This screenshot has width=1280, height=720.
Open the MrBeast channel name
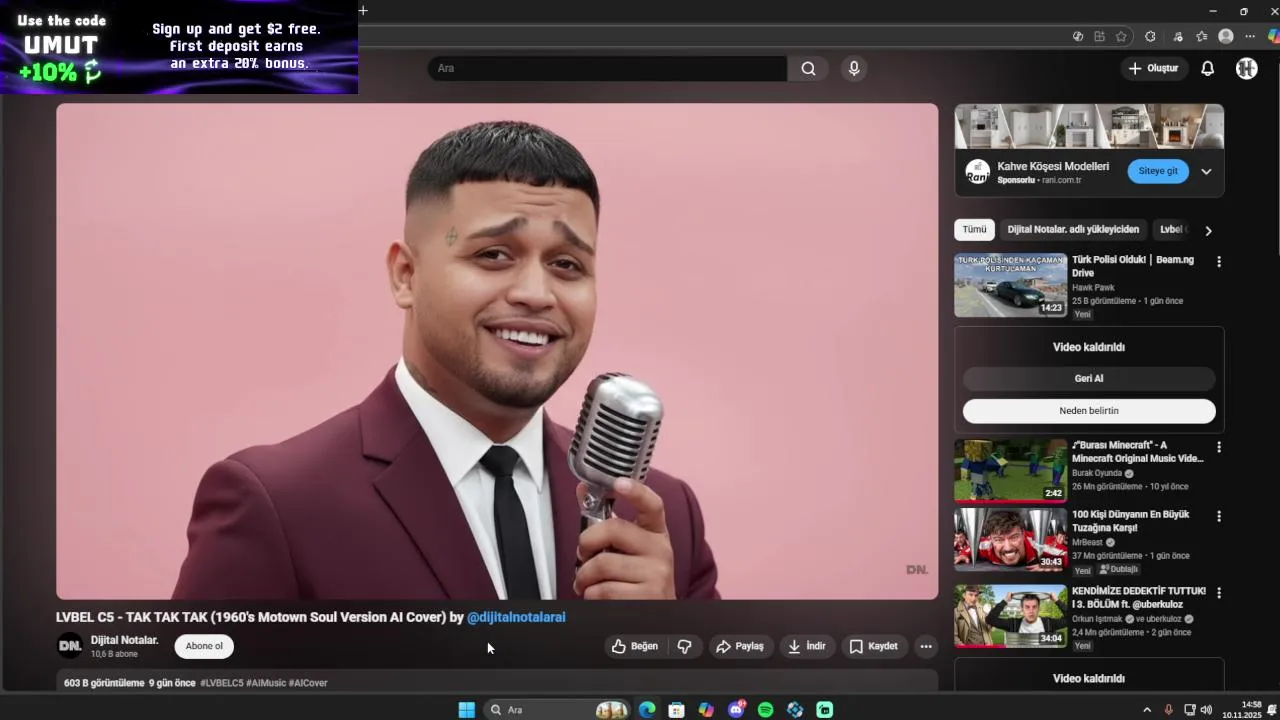1087,543
